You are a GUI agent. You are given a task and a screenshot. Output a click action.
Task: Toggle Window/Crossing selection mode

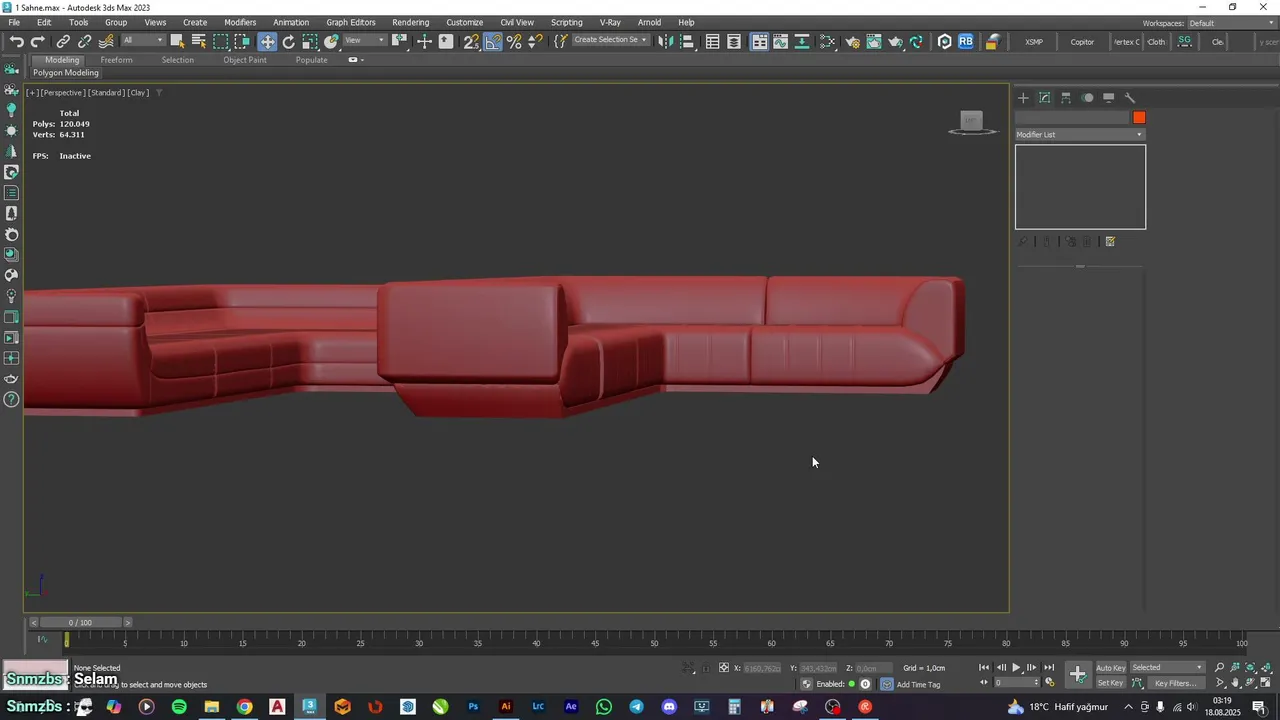point(243,41)
